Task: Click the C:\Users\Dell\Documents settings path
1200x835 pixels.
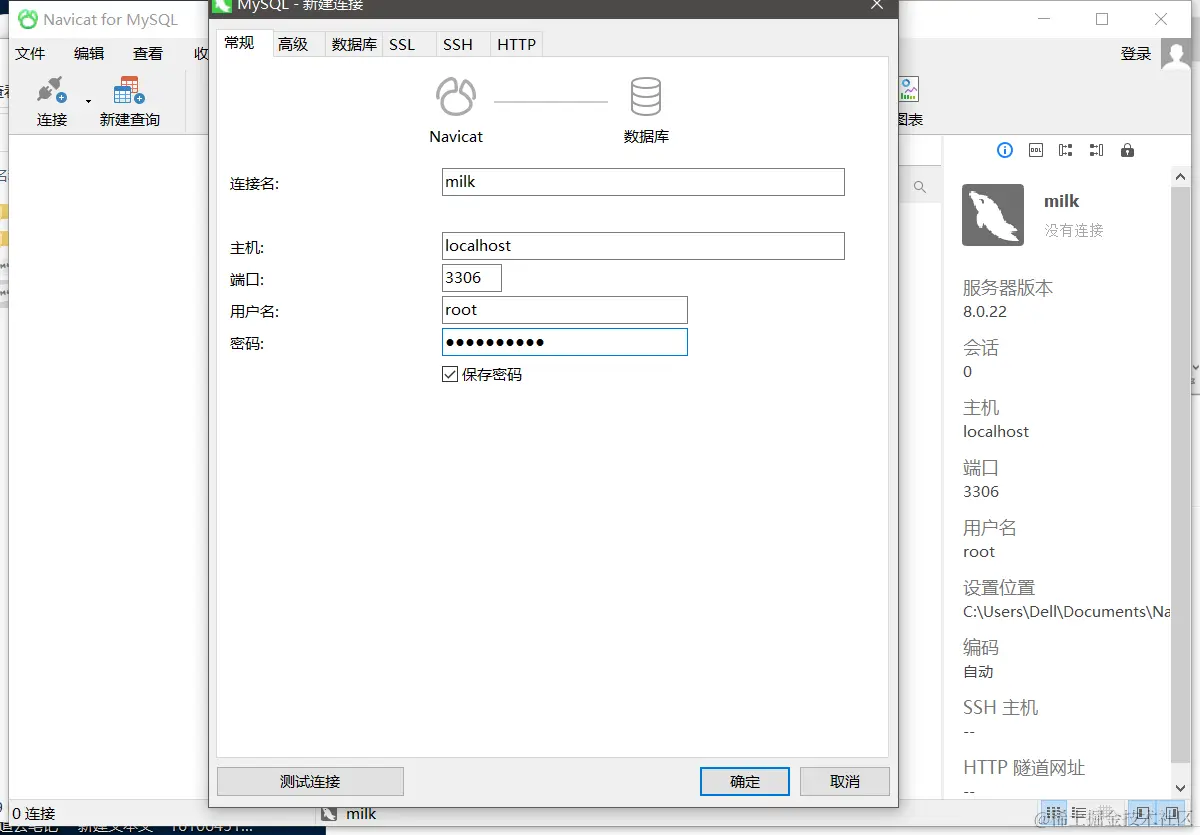Action: tap(1067, 612)
